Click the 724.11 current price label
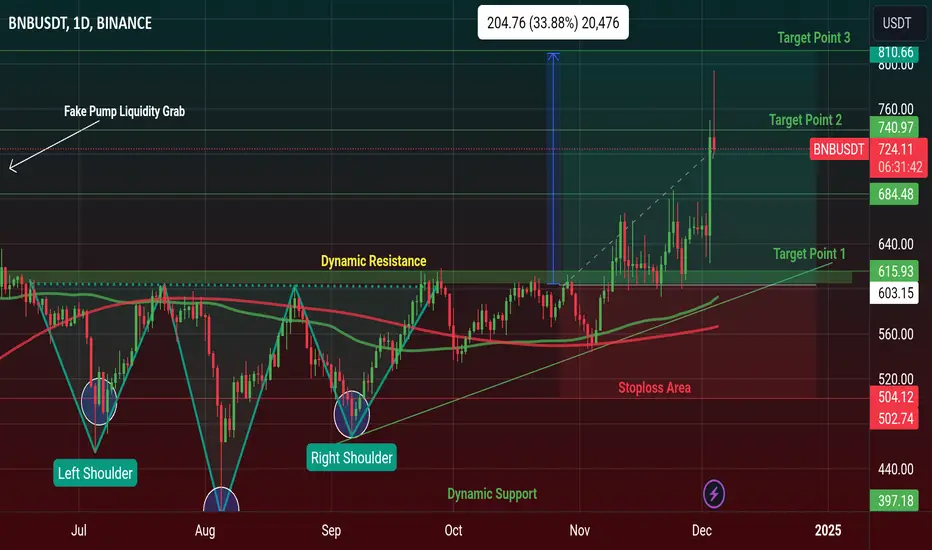Image resolution: width=932 pixels, height=550 pixels. point(895,149)
